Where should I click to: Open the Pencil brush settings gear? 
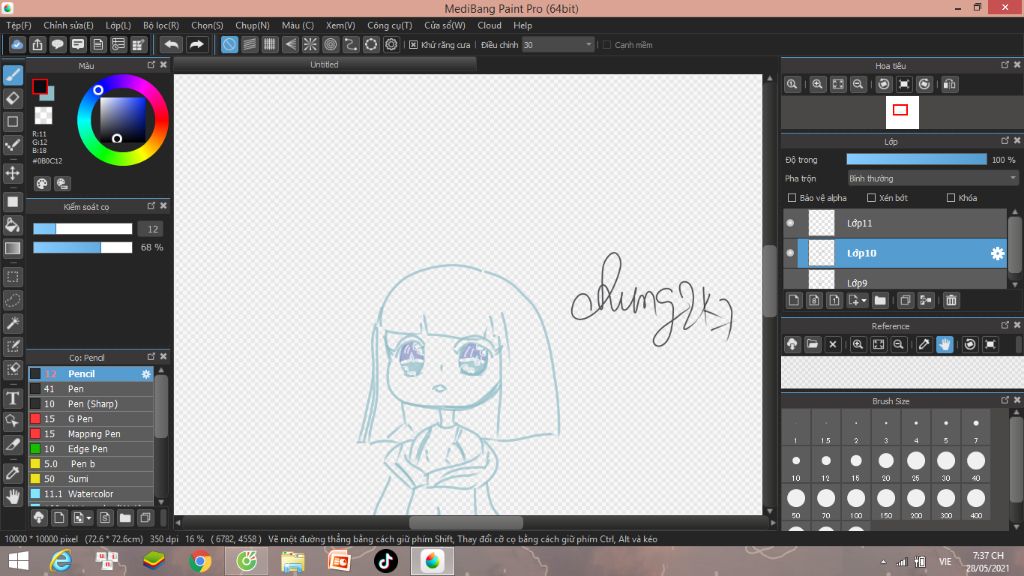[146, 374]
